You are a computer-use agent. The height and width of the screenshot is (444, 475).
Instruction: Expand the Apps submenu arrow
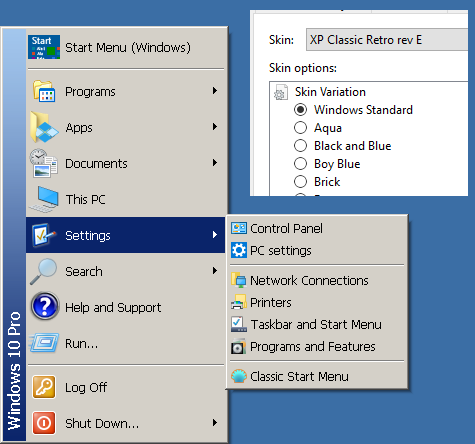click(215, 127)
